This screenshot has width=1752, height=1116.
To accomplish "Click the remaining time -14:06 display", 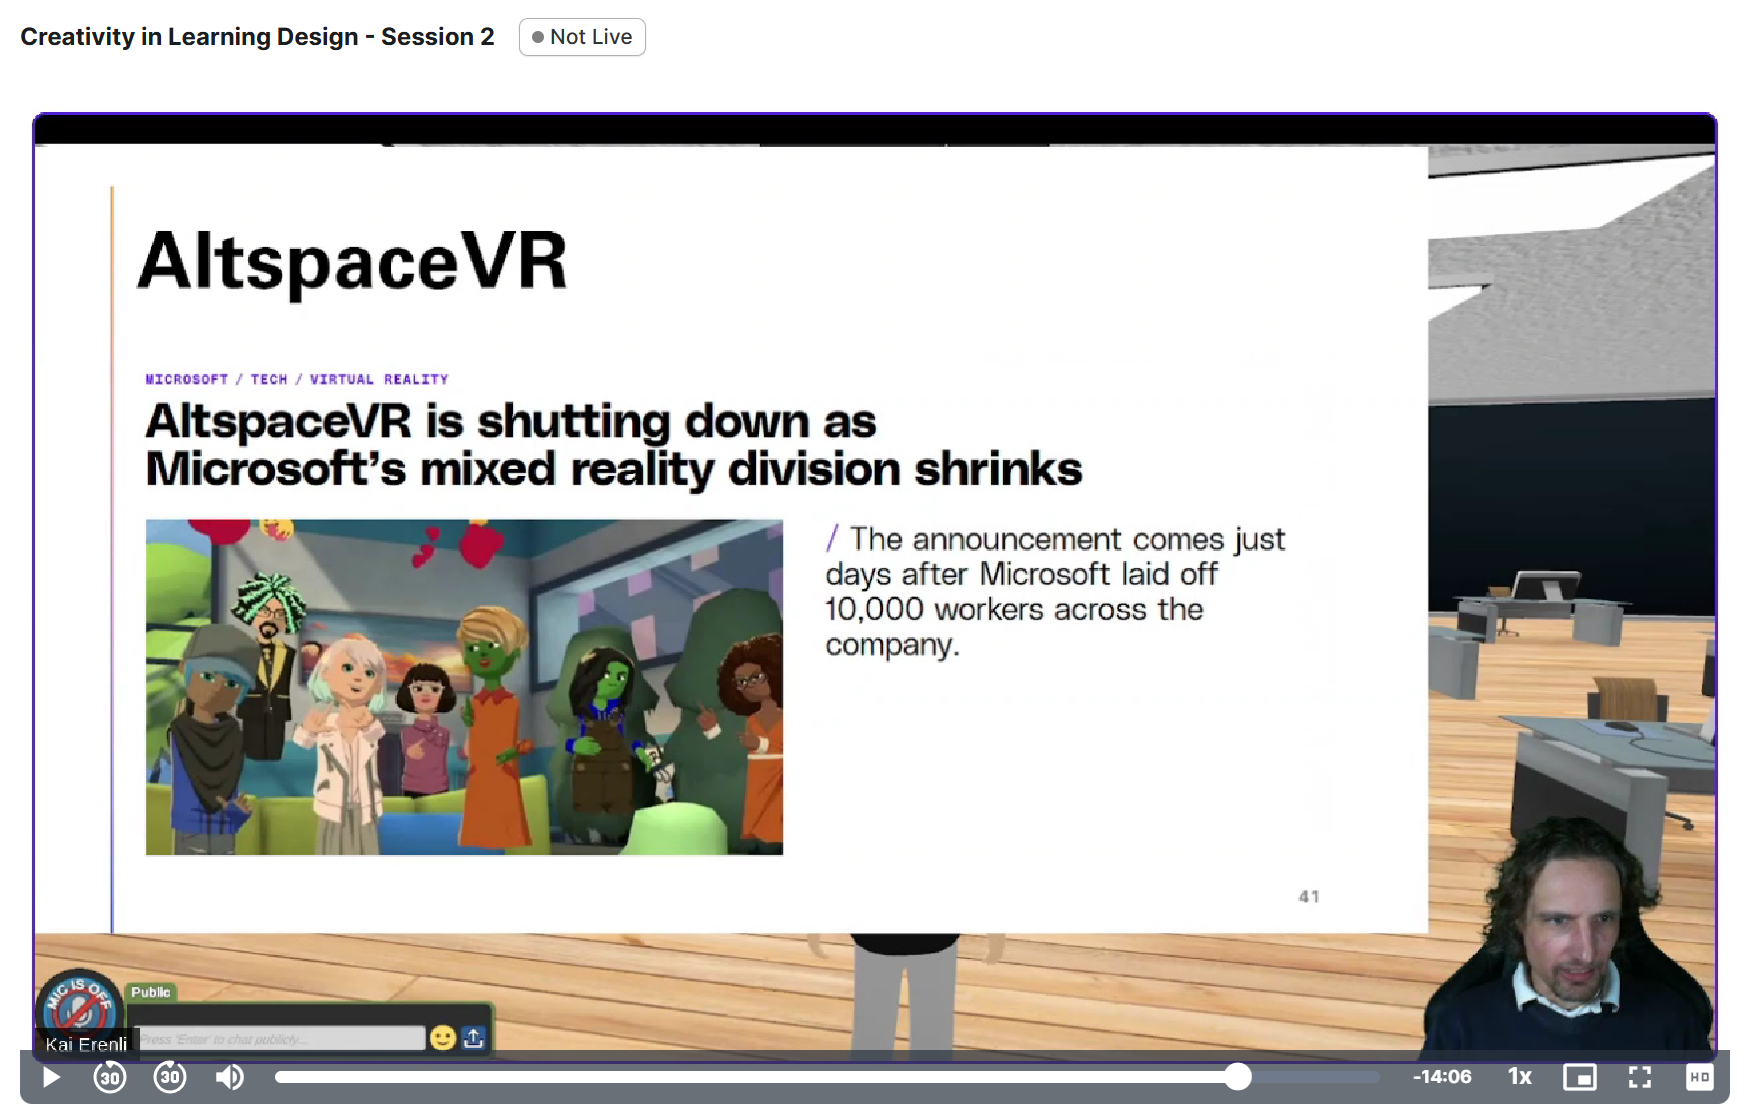I will coord(1442,1077).
